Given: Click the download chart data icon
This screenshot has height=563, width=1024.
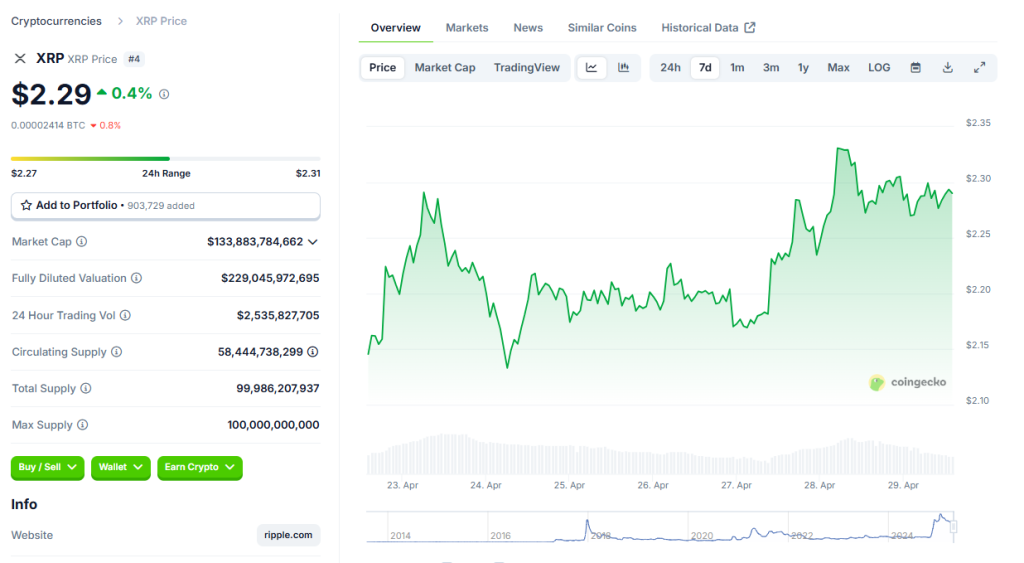Looking at the screenshot, I should click(948, 67).
